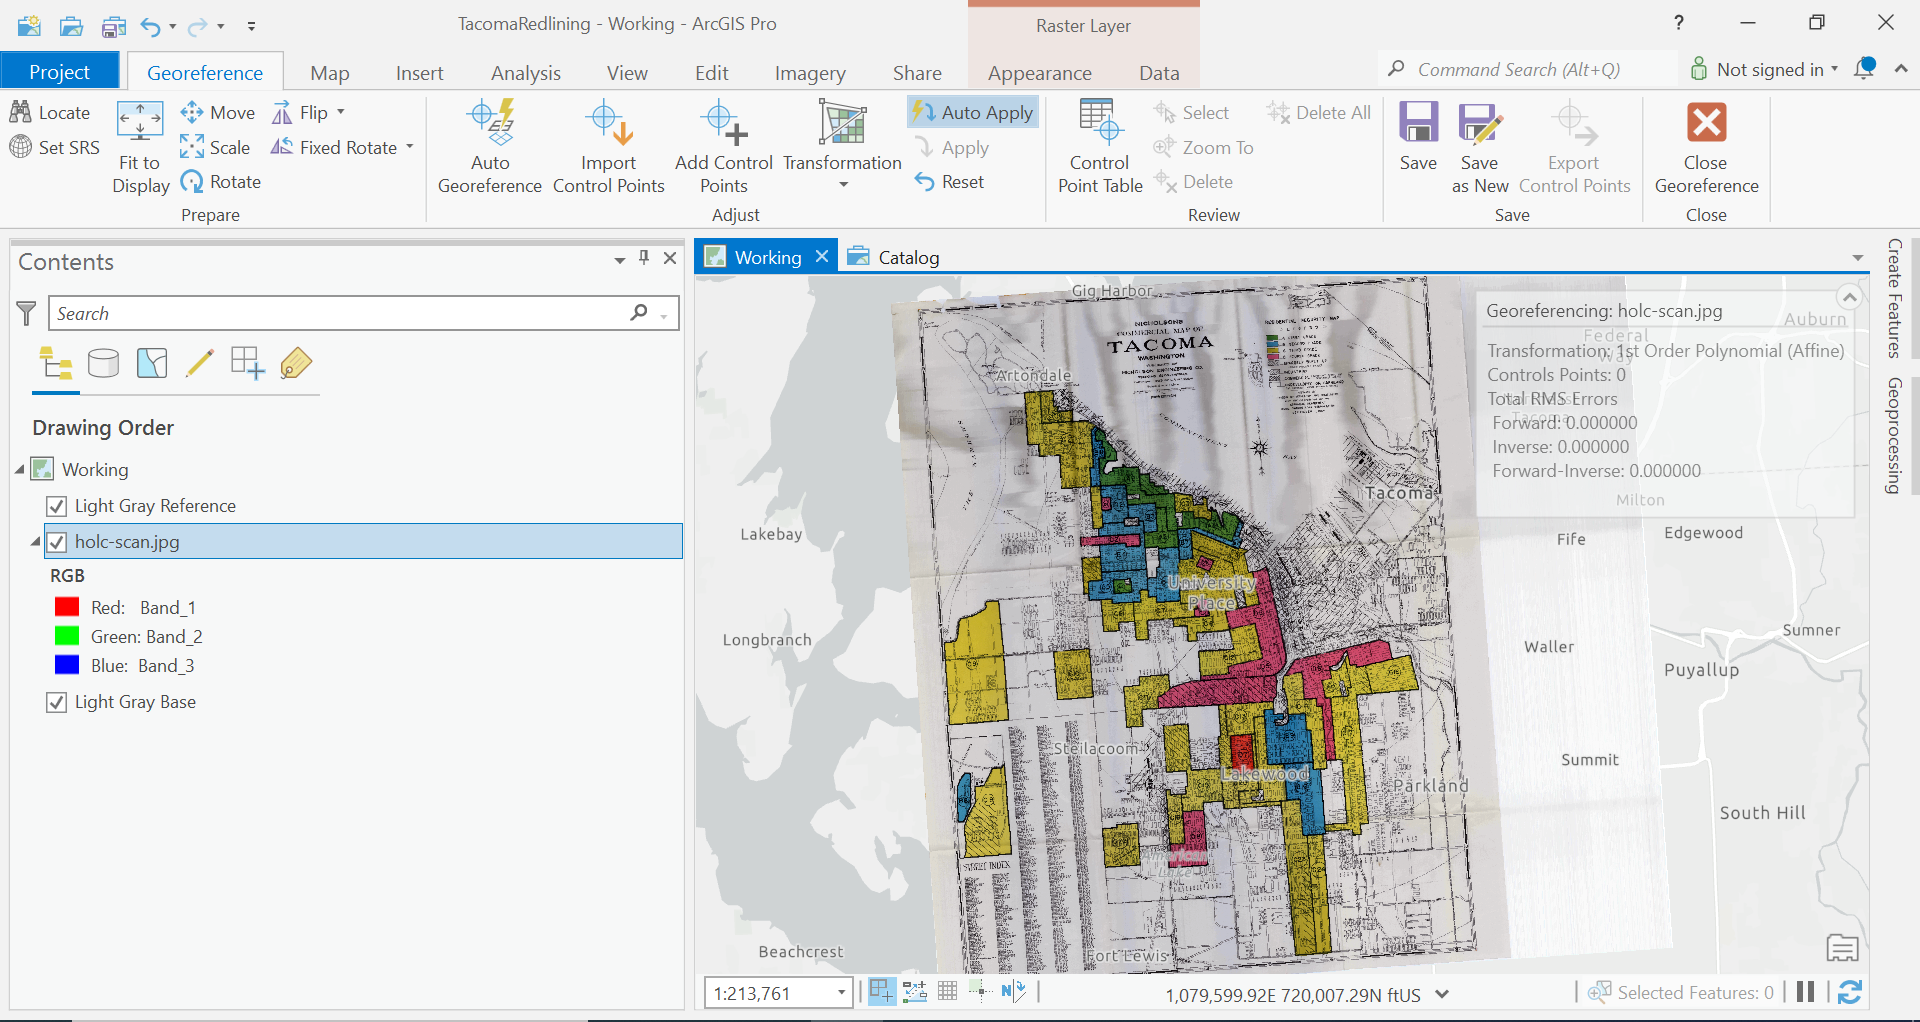Open the Transformation options
Screen dimensions: 1920x1022
coord(842,147)
